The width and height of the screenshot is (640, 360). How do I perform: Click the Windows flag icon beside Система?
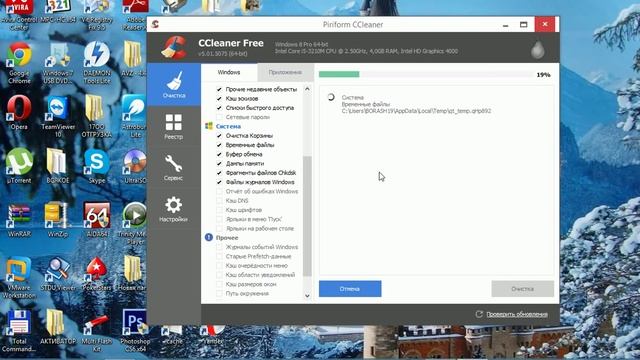click(209, 126)
